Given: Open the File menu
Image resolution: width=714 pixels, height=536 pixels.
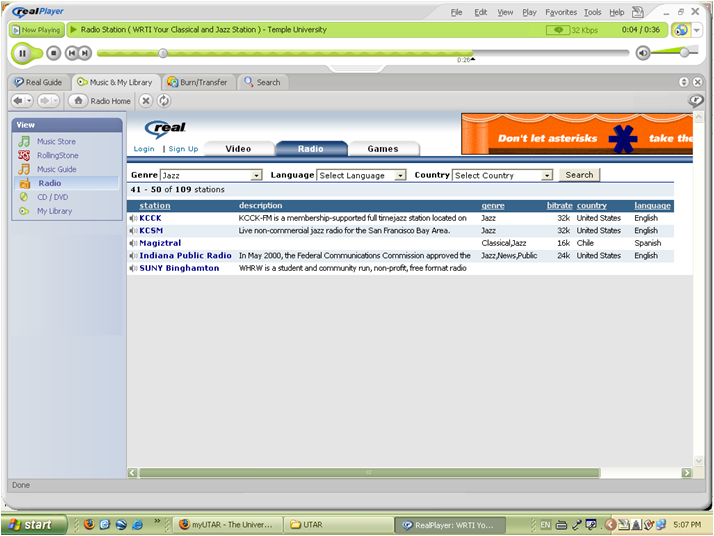Looking at the screenshot, I should coord(456,12).
